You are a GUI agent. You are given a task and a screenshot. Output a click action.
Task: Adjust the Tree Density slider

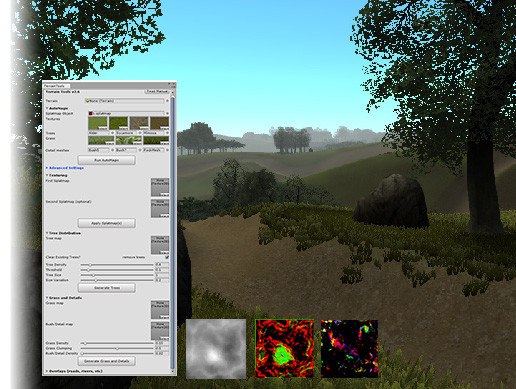117,265
